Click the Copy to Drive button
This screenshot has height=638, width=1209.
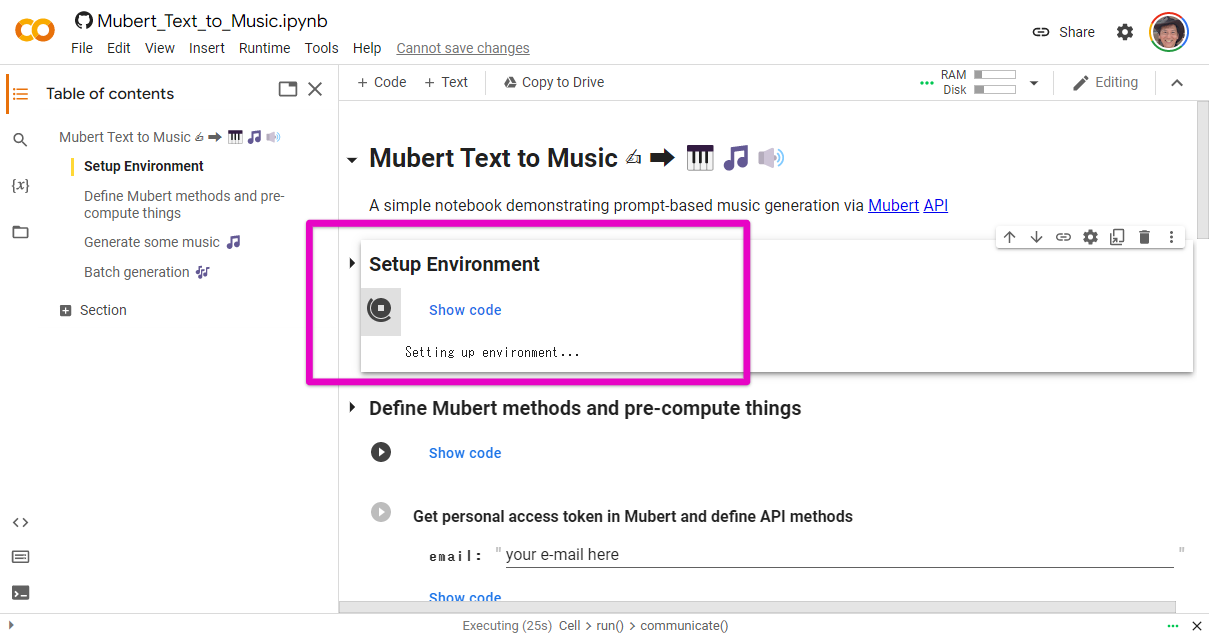pyautogui.click(x=553, y=82)
